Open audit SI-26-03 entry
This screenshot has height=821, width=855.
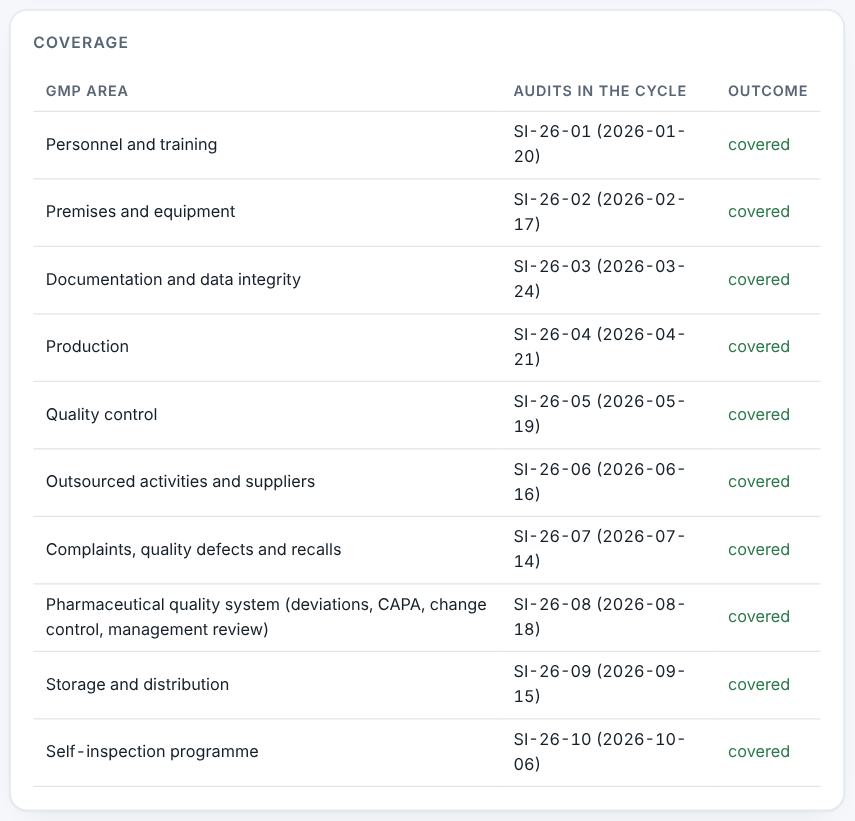[x=599, y=279]
